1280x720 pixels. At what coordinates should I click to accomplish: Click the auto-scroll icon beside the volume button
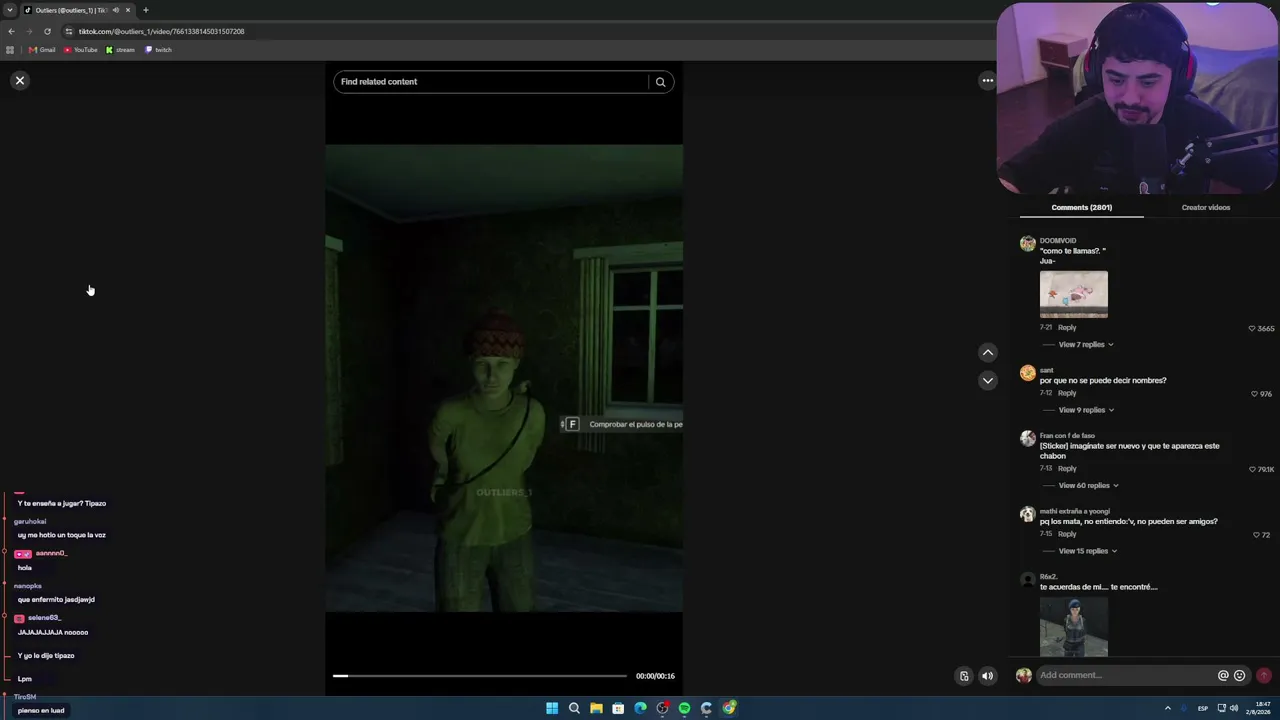[x=964, y=676]
